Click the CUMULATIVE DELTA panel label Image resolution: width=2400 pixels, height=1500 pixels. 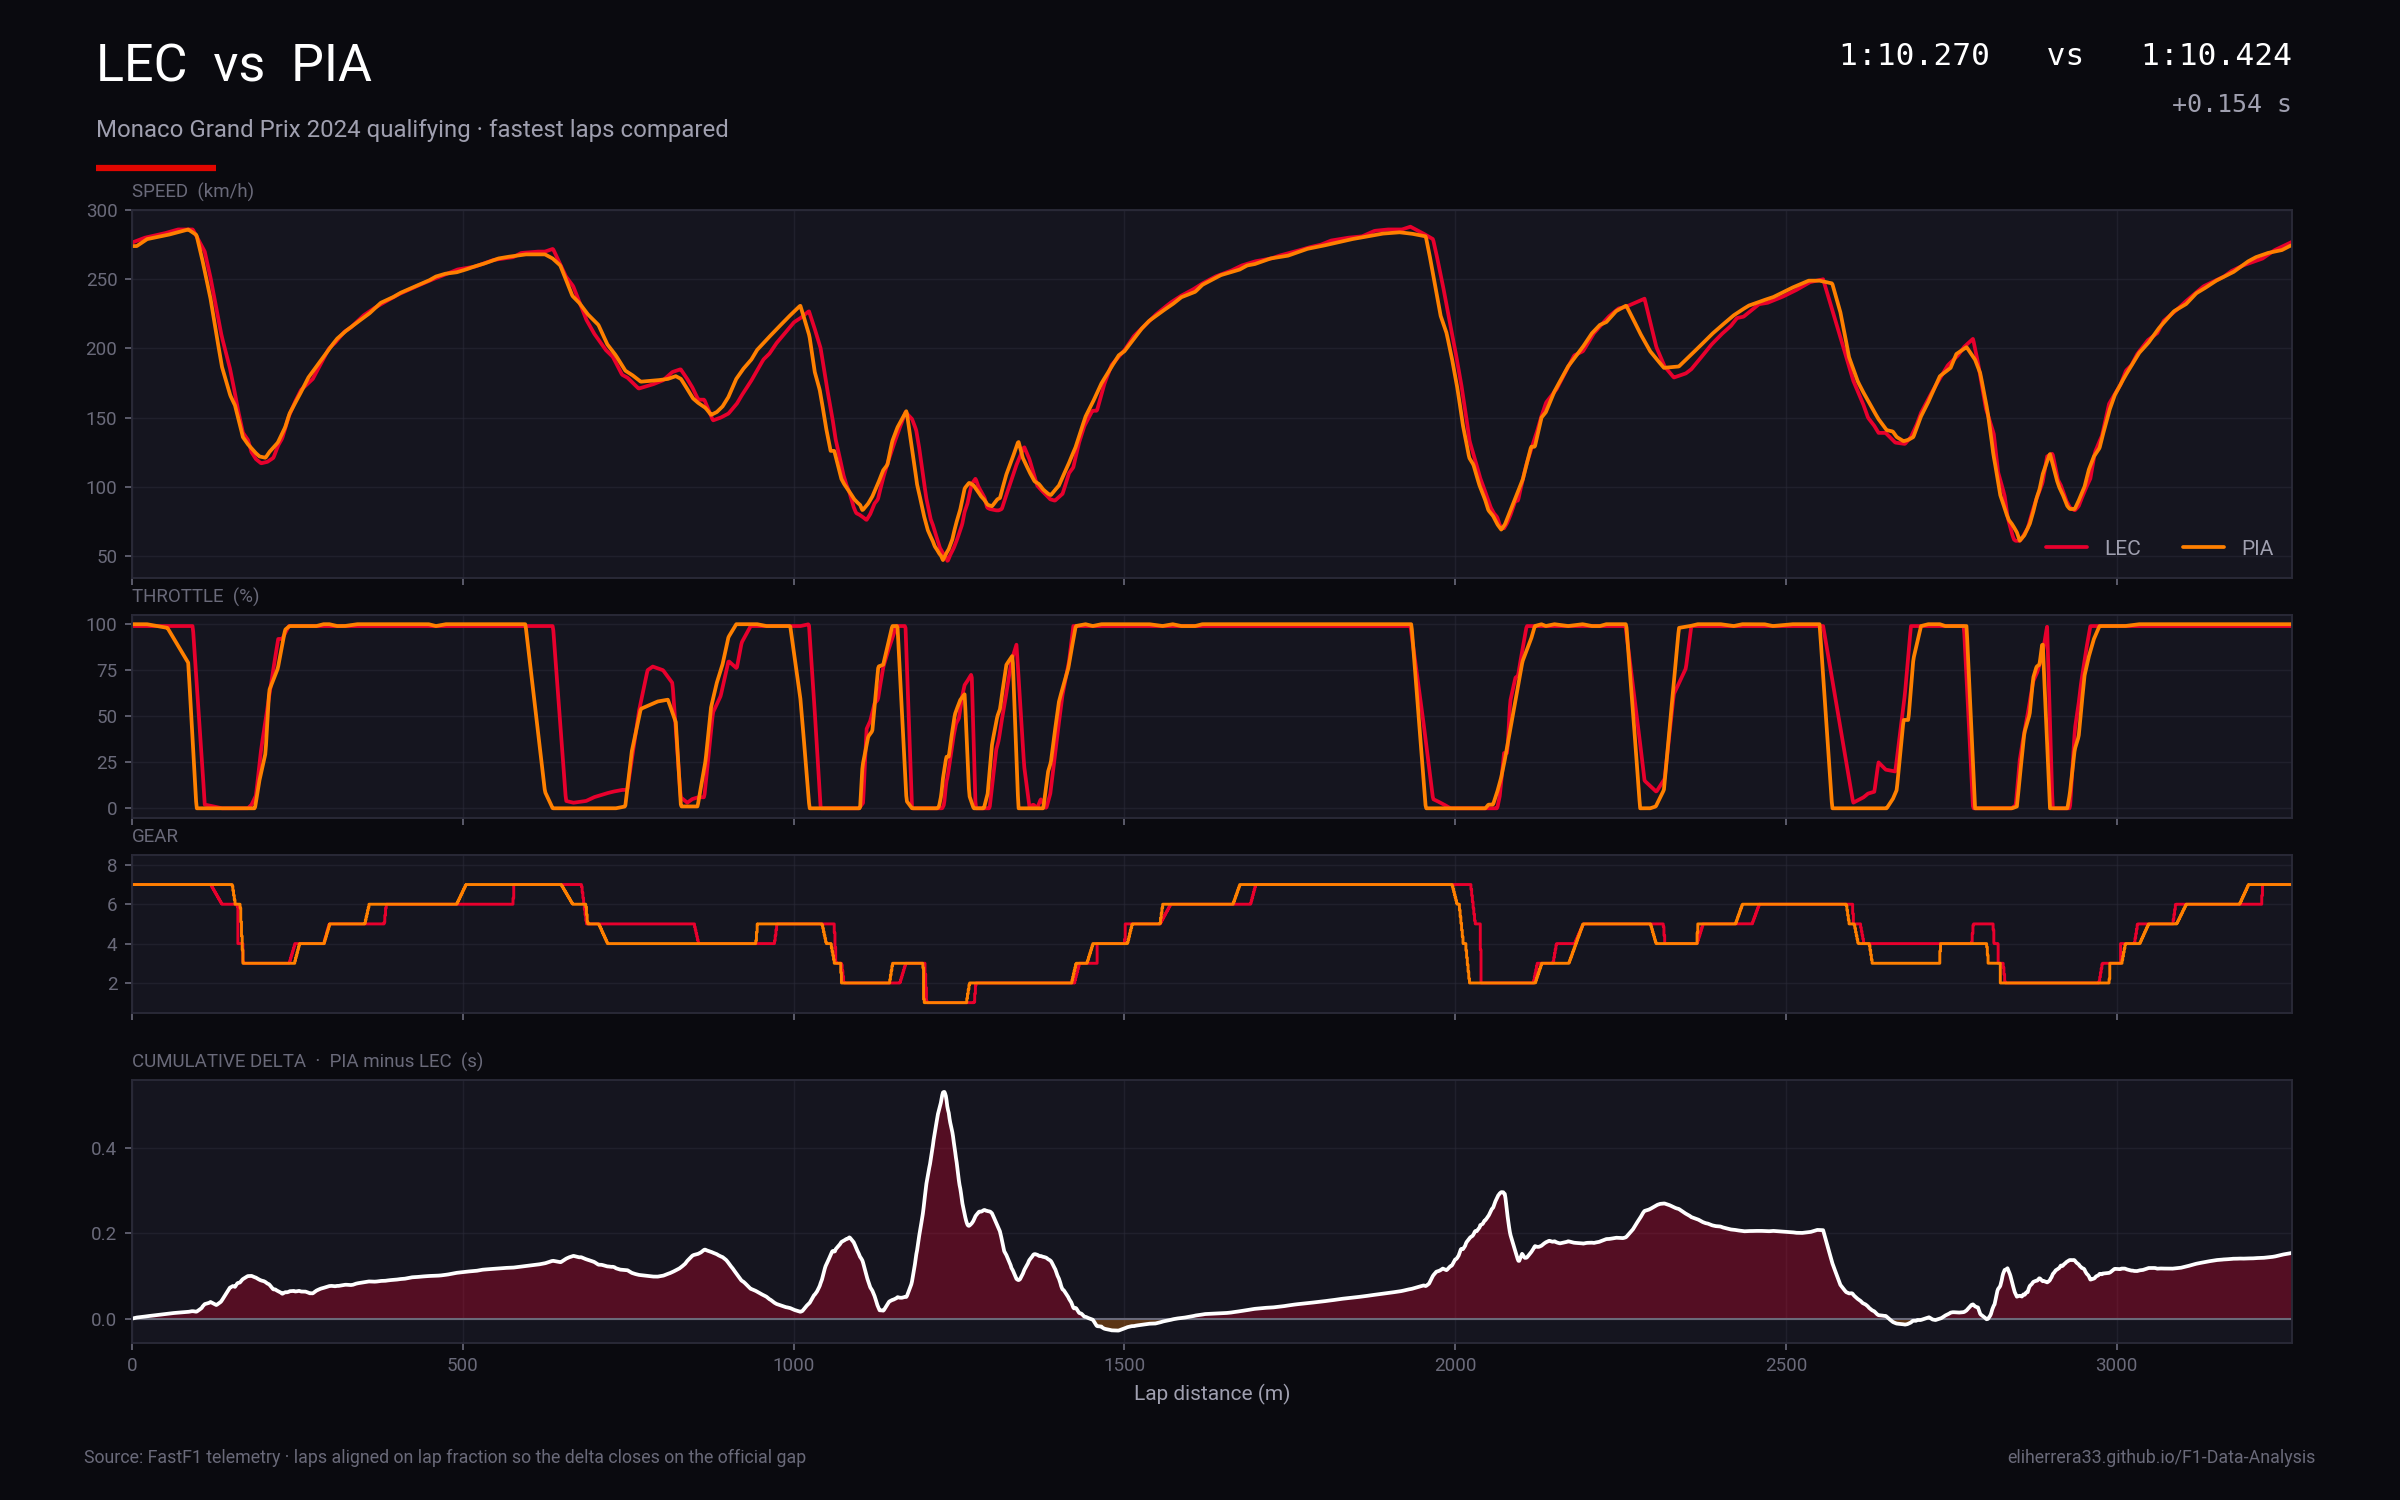308,1061
